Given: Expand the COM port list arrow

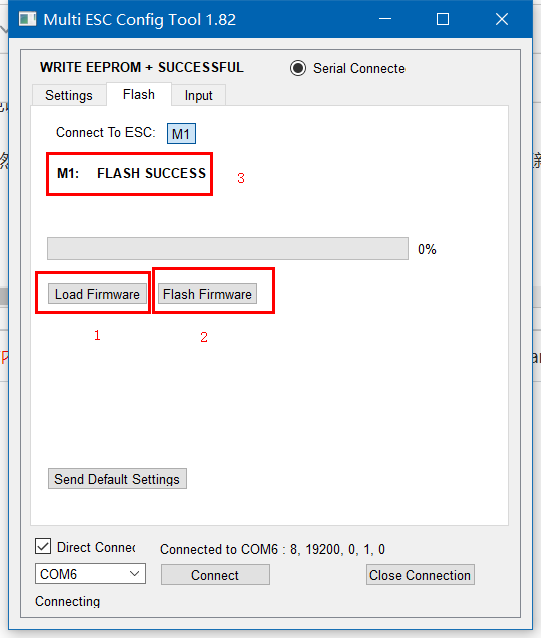Looking at the screenshot, I should [135, 574].
